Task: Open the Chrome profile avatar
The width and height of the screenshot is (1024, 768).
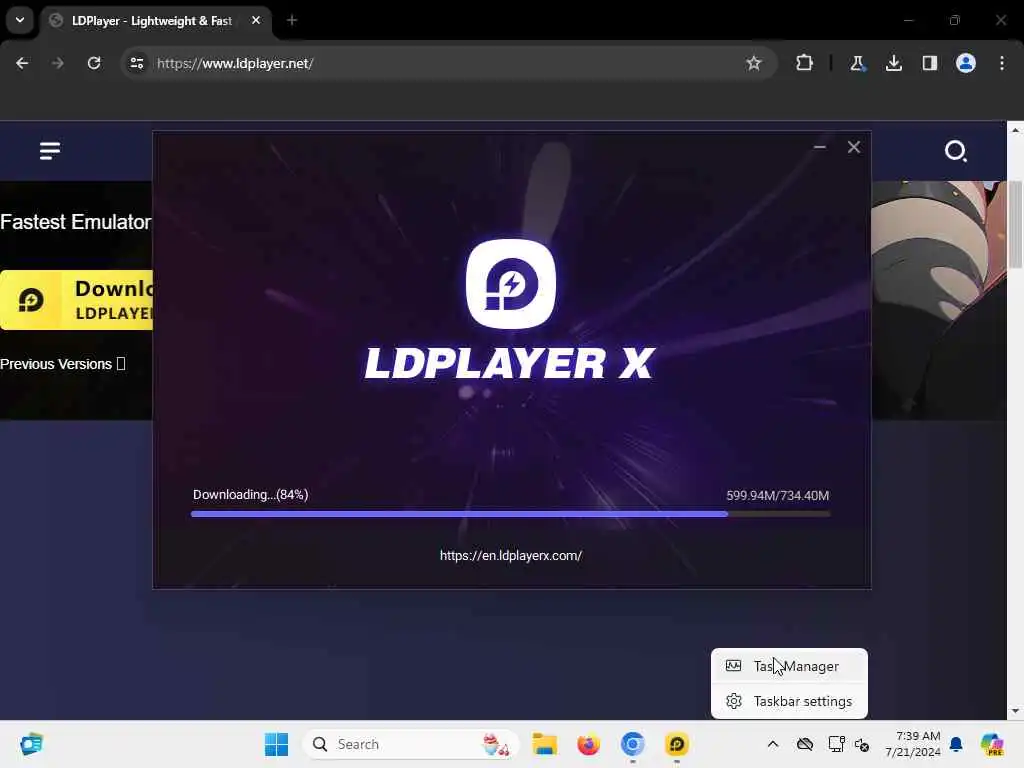Action: tap(966, 63)
